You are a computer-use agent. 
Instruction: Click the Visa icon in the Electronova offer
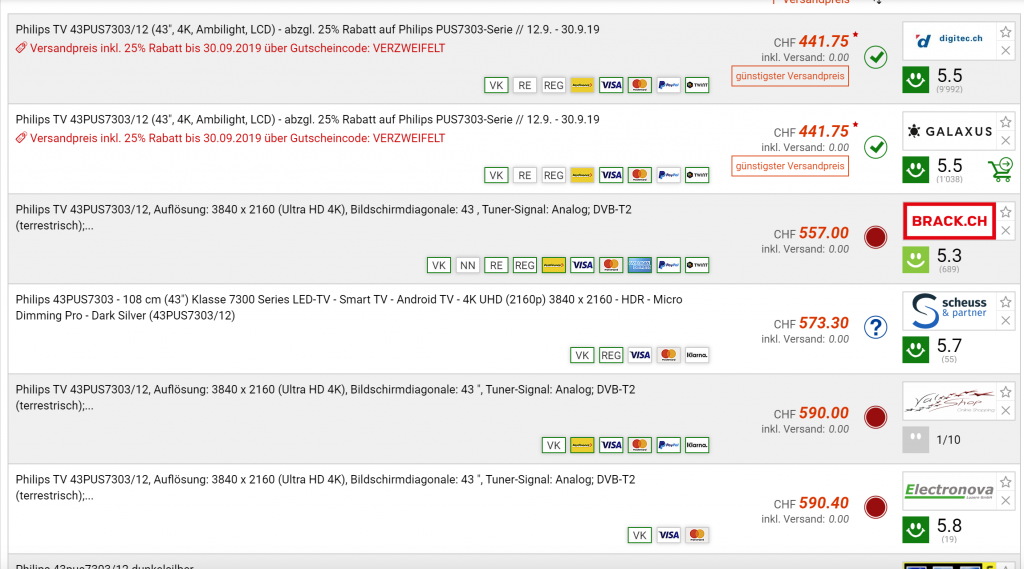(x=669, y=535)
